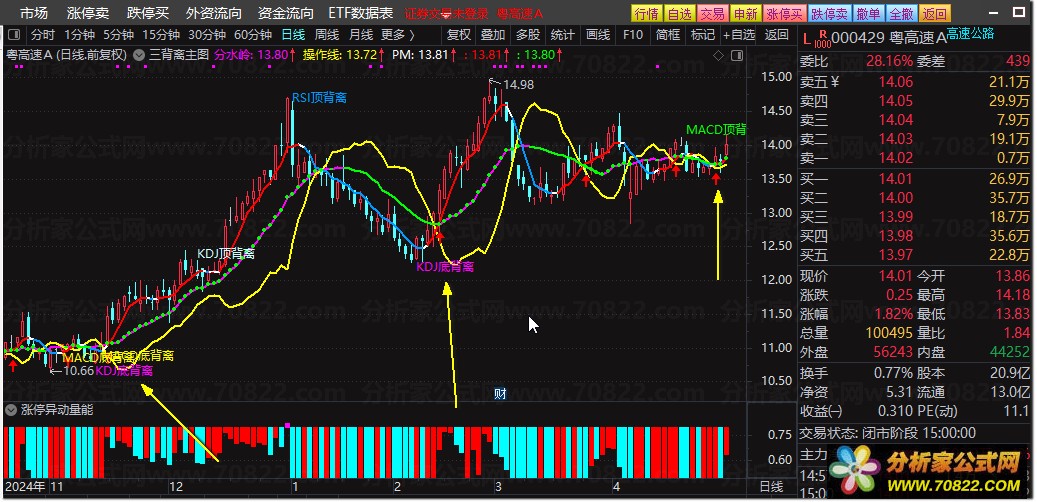Click the red 交易 button
The width and height of the screenshot is (1037, 502).
[712, 13]
